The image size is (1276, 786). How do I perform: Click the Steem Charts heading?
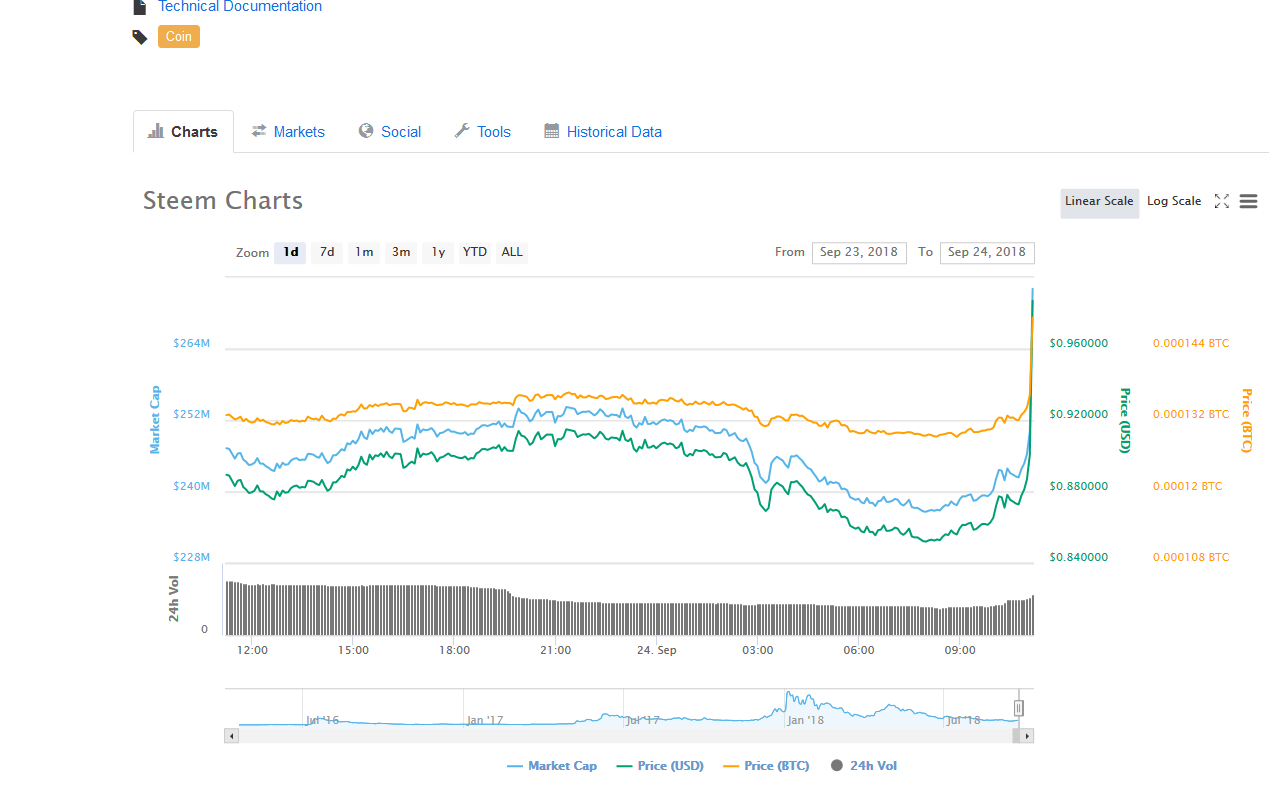pyautogui.click(x=223, y=200)
